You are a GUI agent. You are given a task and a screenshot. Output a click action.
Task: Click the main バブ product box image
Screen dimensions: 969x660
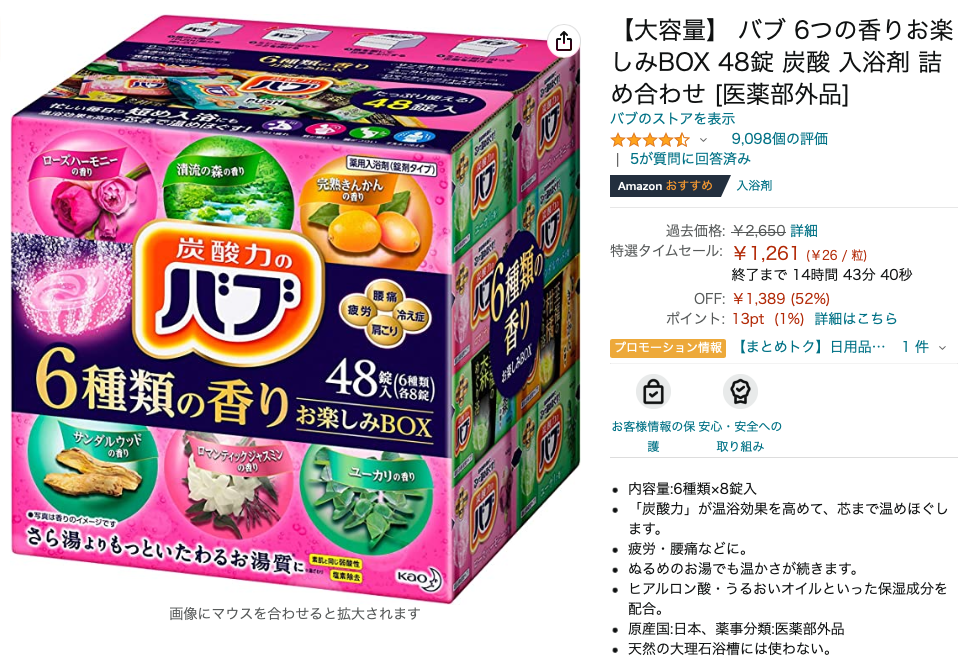tap(295, 307)
